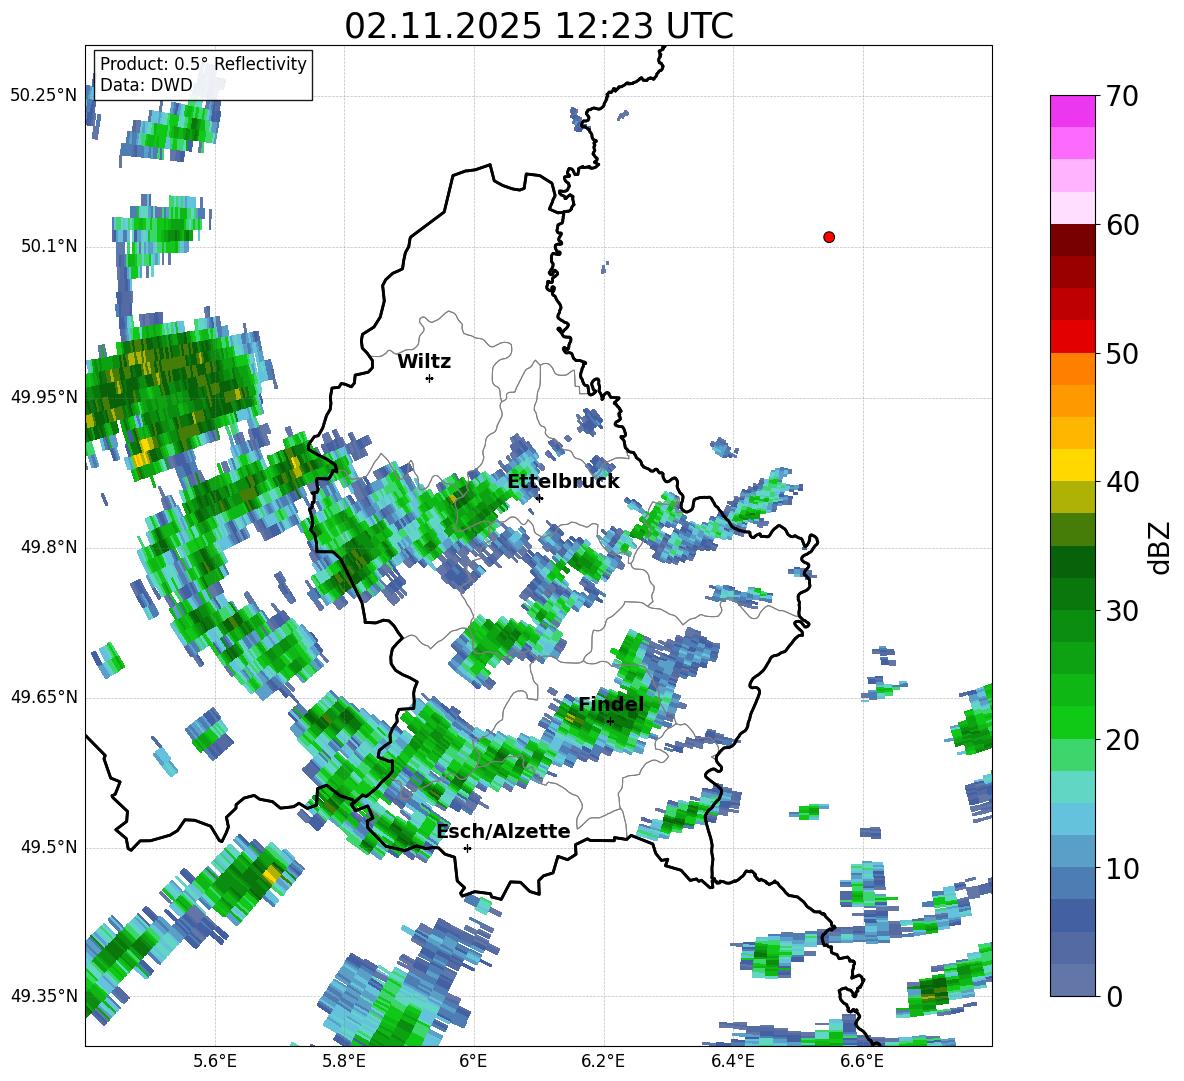Click the timestamp title 02.11.2025 12:23 UTC

(x=539, y=26)
